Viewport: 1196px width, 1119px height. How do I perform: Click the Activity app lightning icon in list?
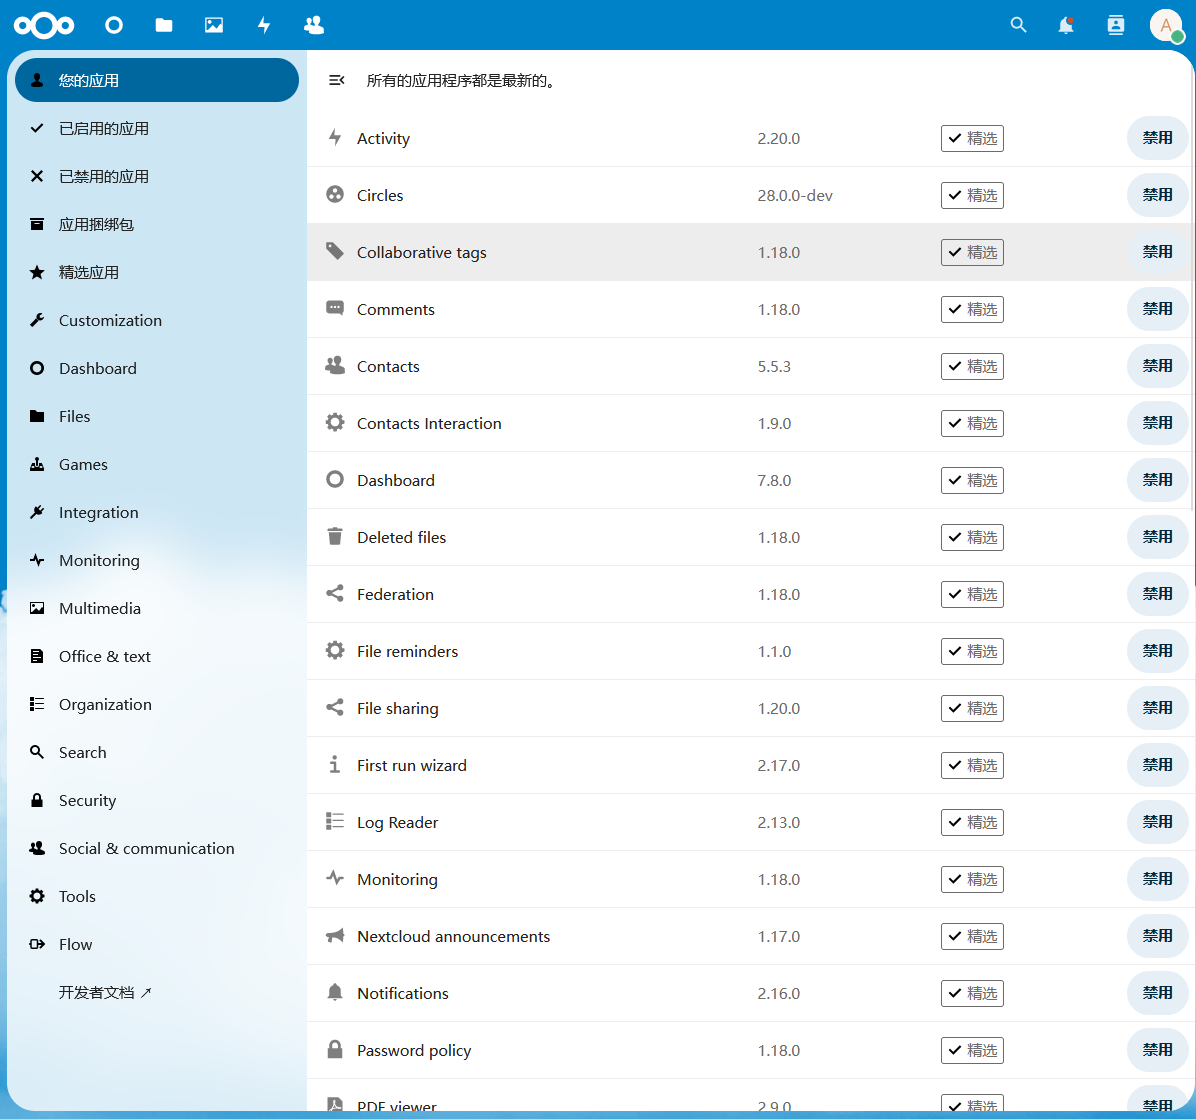[335, 137]
